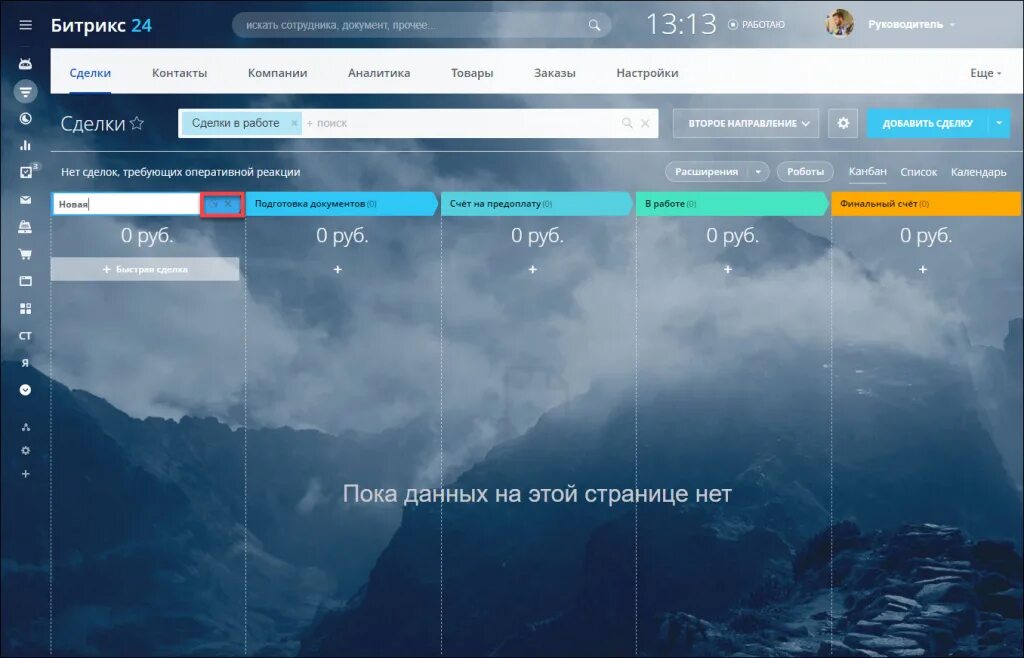Switch to the Список view
Viewport: 1024px width, 658px height.
(x=918, y=172)
